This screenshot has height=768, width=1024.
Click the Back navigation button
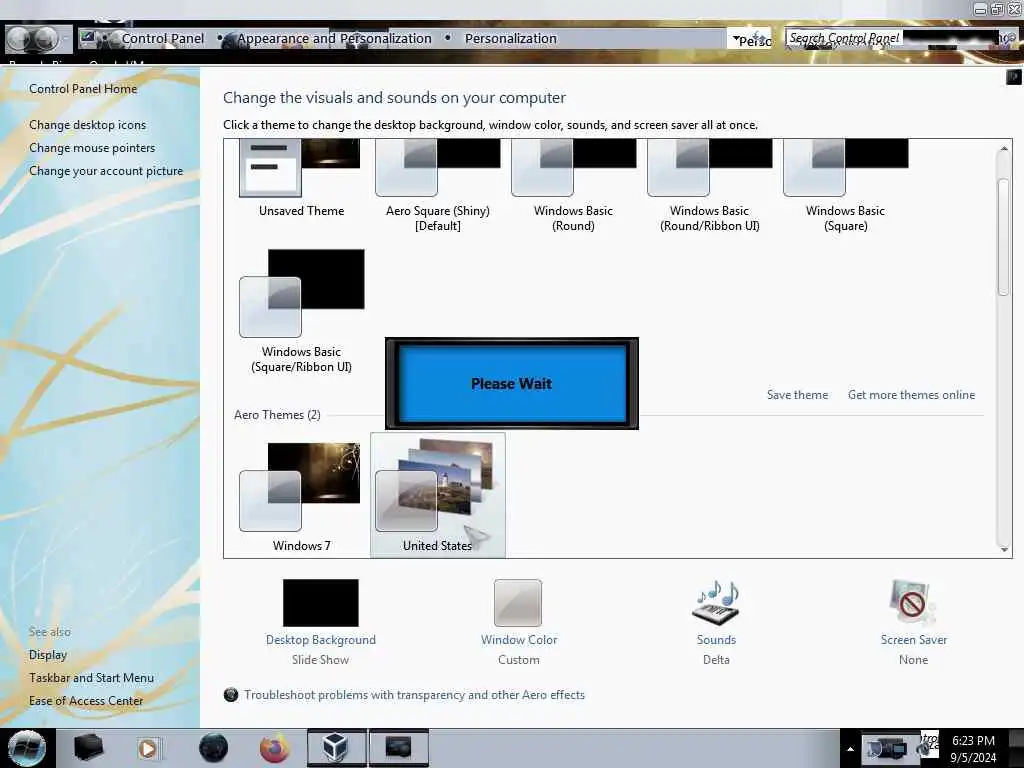click(18, 39)
